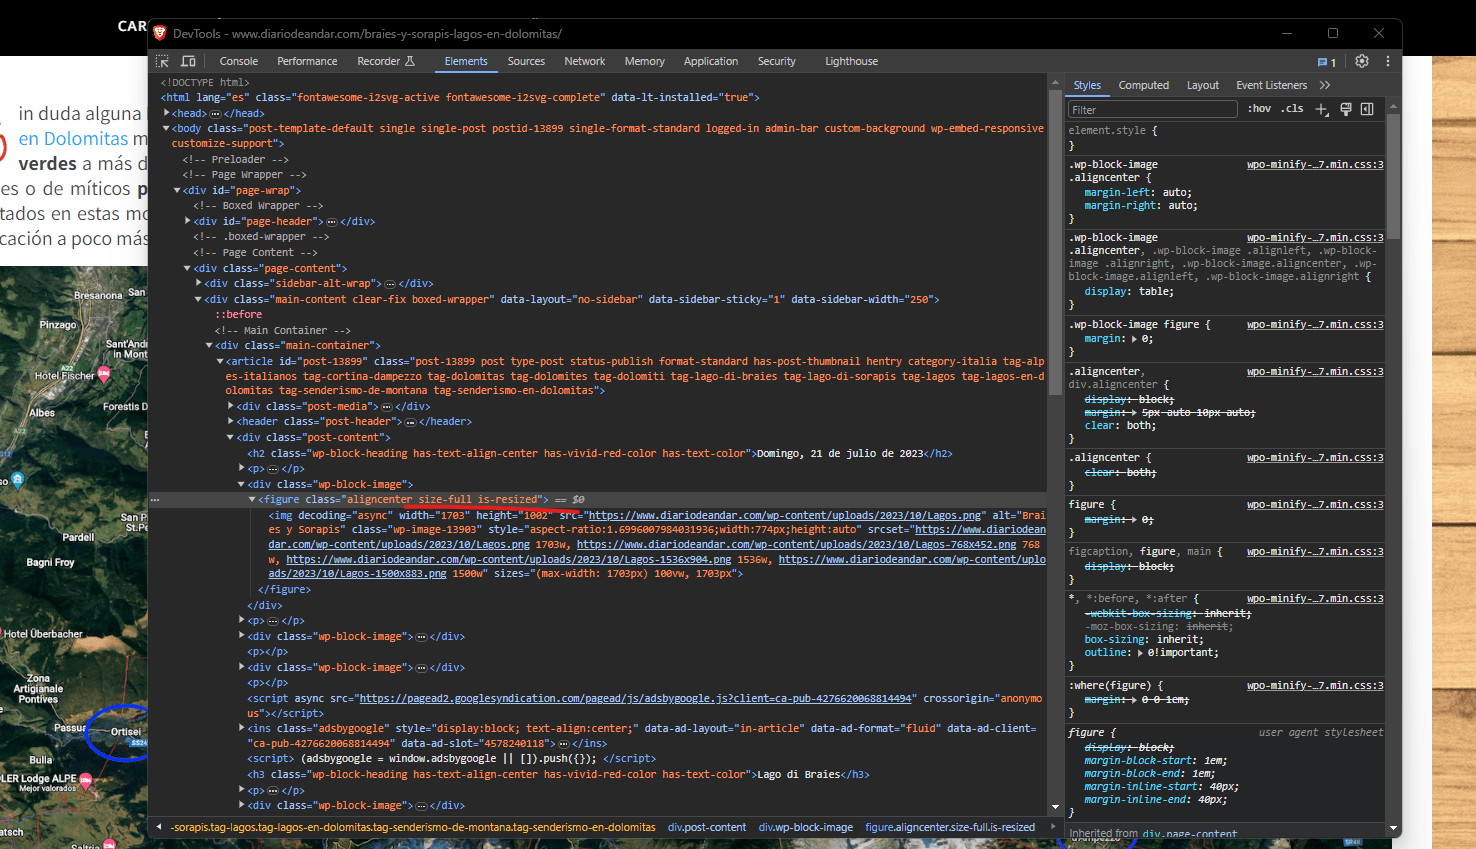Click Hotel Fischer marker on the map
Screen dimensions: 1476x849
click(x=103, y=375)
